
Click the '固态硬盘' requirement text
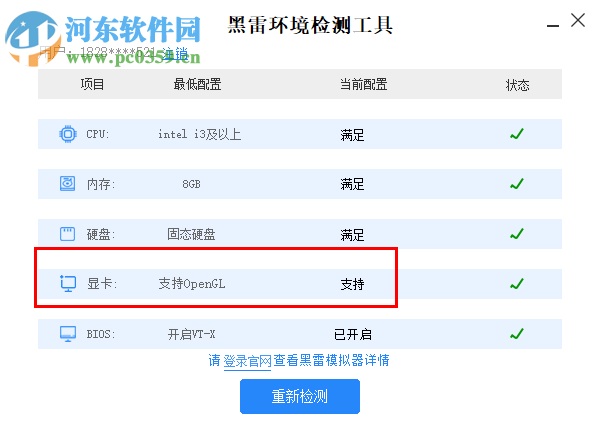[x=191, y=234]
